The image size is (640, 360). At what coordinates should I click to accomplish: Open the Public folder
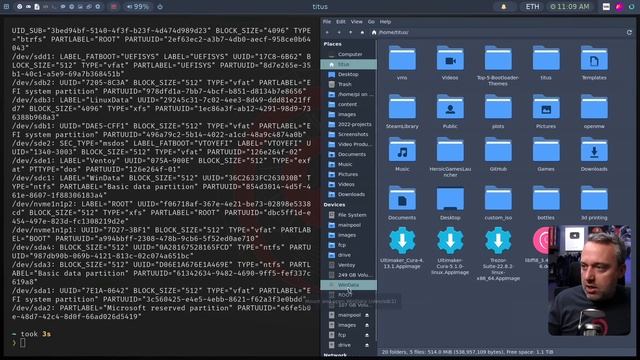pos(450,111)
